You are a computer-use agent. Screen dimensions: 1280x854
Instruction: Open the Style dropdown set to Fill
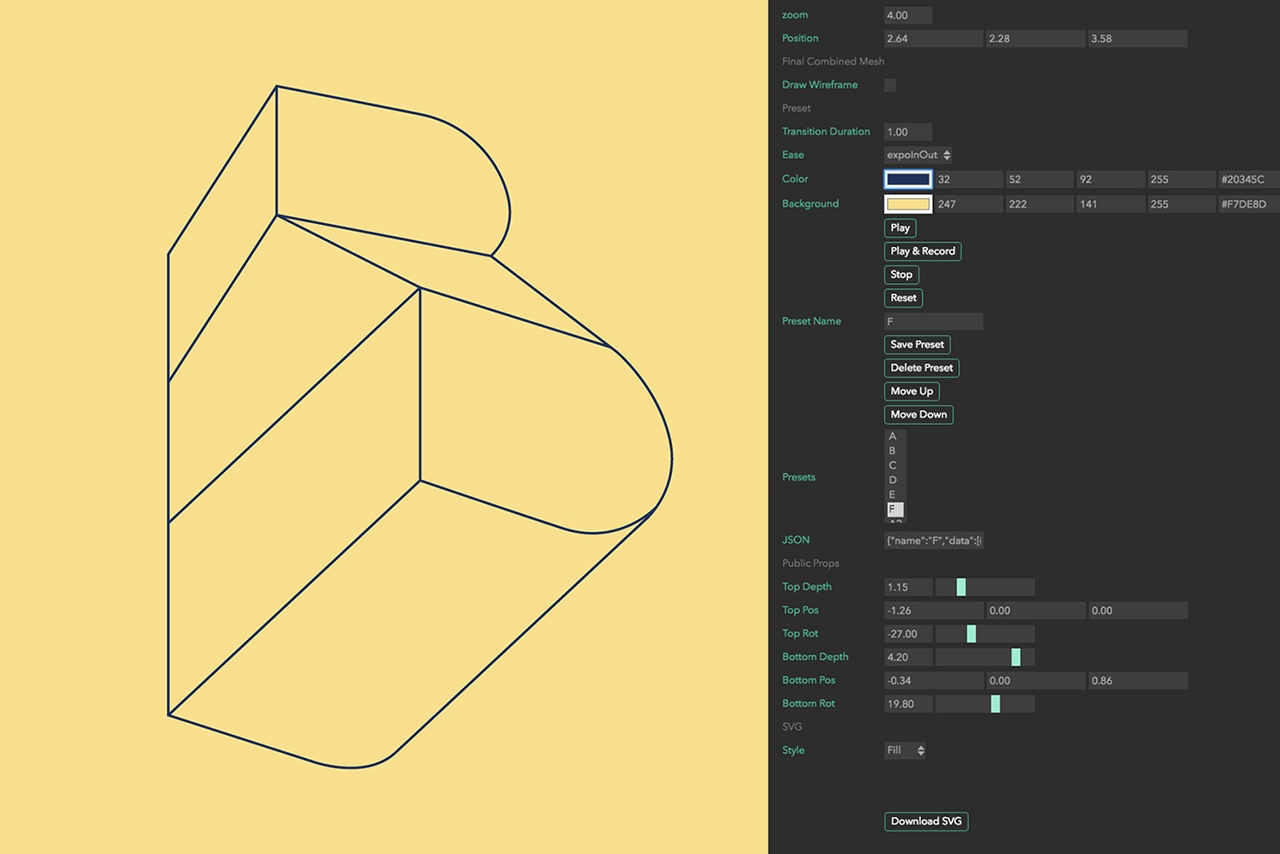click(905, 750)
